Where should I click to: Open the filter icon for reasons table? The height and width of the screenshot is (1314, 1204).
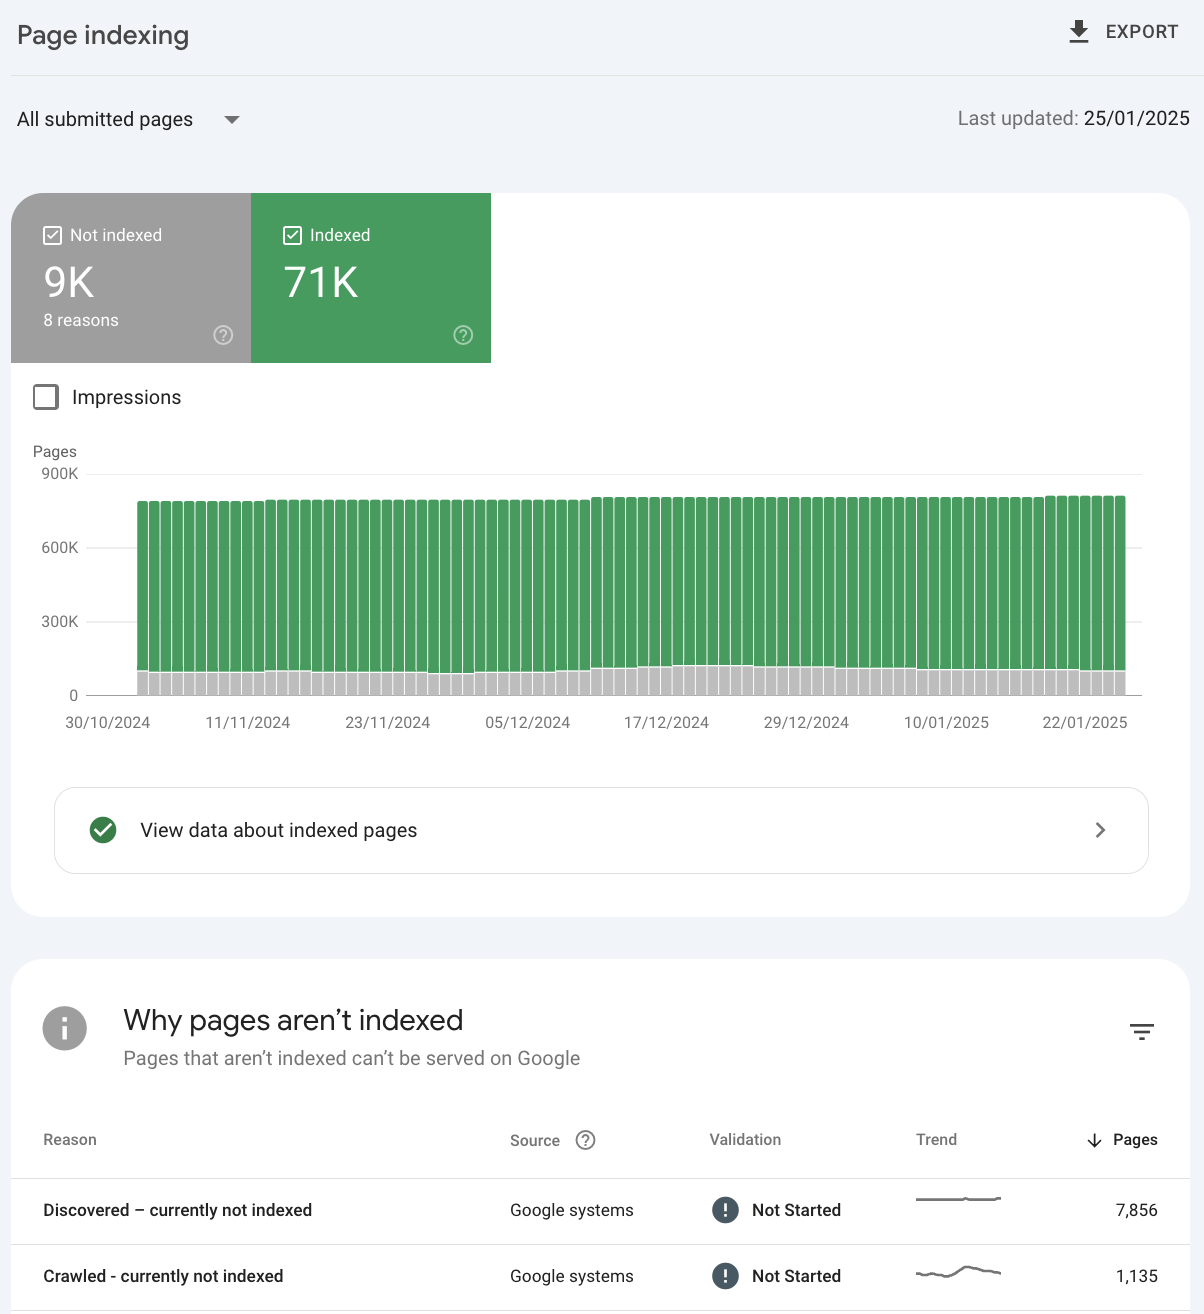point(1141,1031)
